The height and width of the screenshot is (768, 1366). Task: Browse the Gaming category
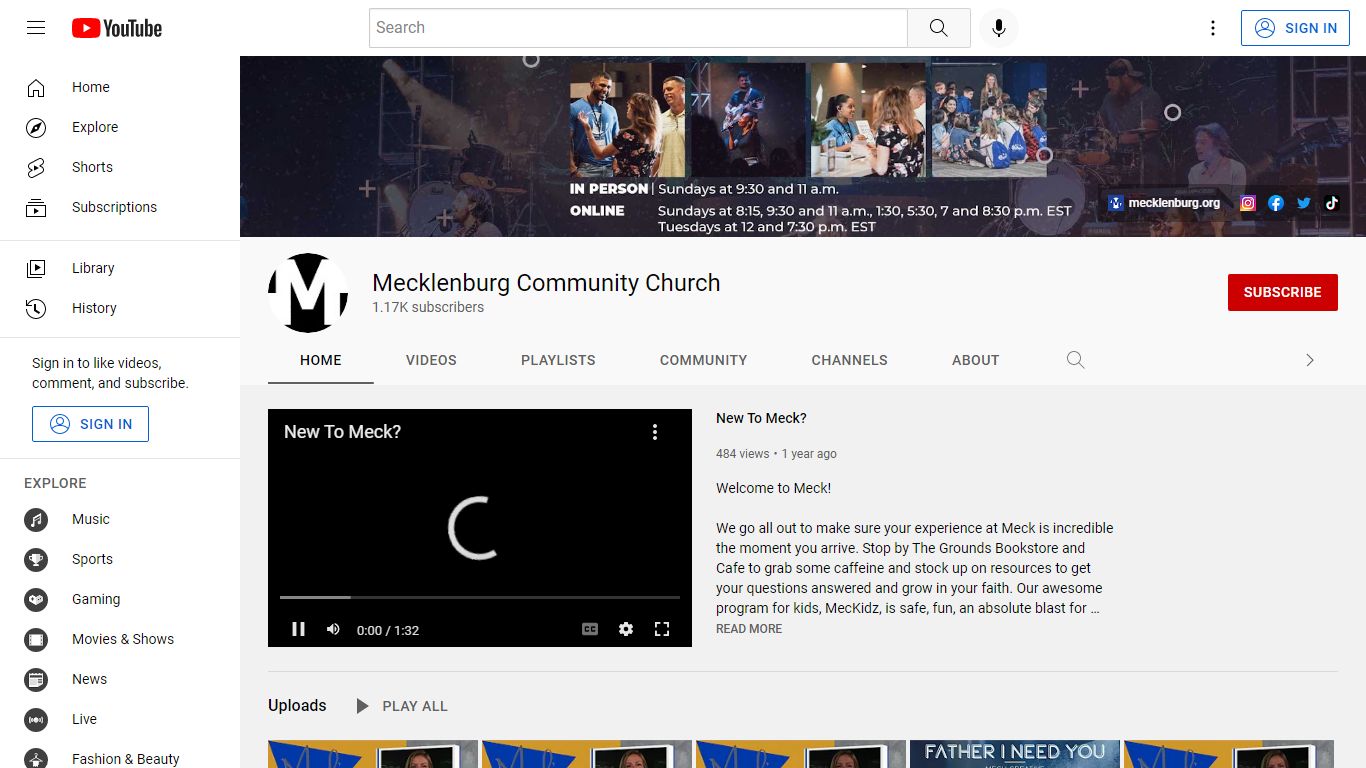pos(120,599)
